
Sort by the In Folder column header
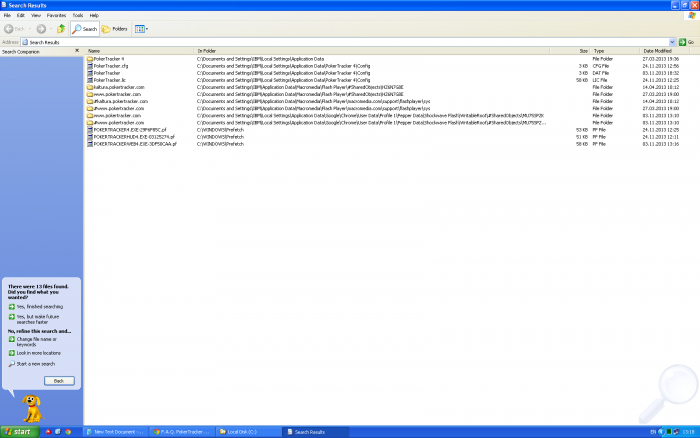(x=372, y=51)
